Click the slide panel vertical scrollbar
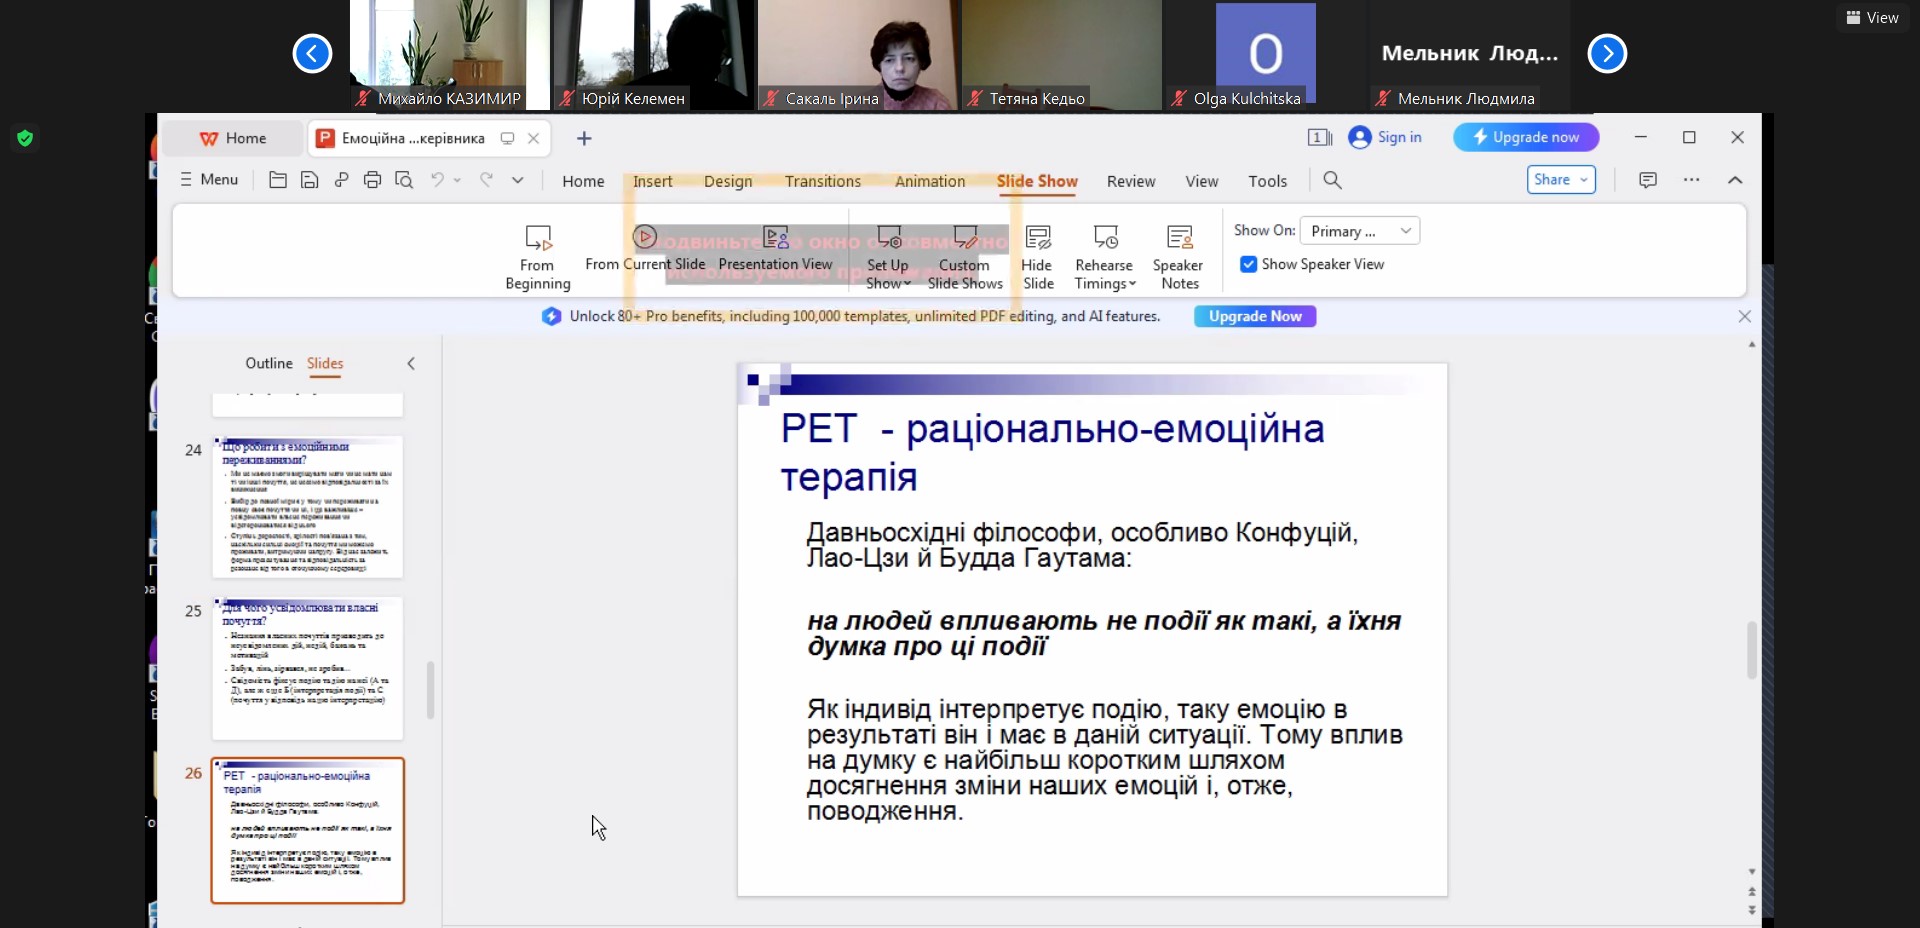 (x=431, y=690)
